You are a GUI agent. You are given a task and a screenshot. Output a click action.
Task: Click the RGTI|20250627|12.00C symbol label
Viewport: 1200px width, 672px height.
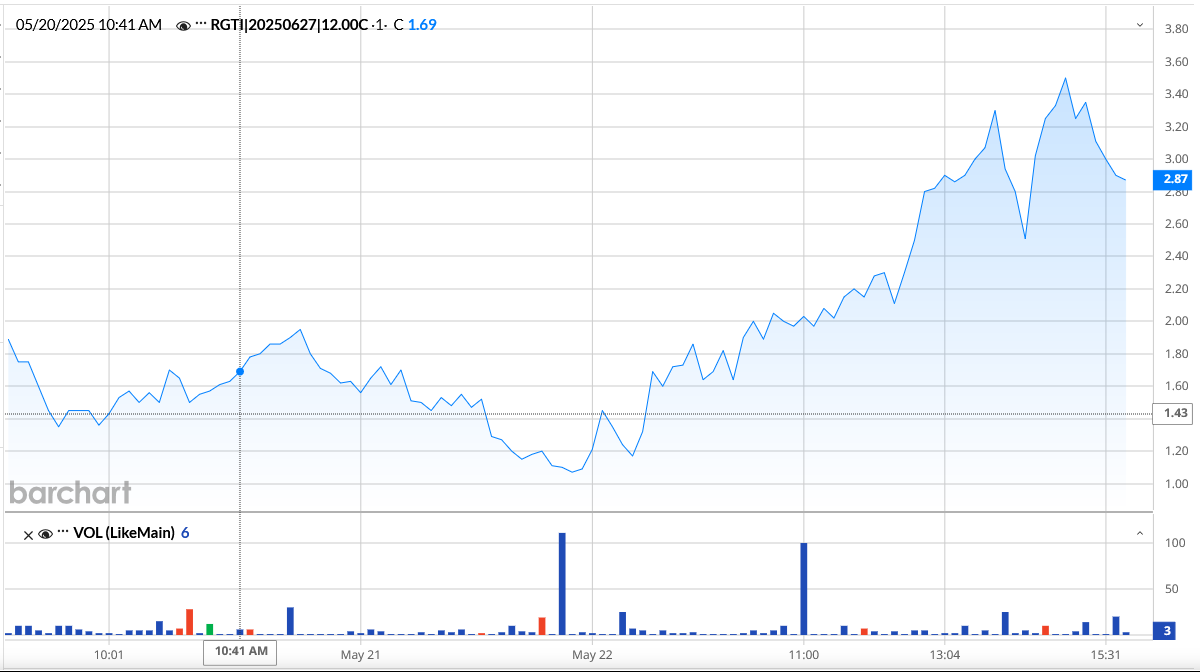(290, 25)
